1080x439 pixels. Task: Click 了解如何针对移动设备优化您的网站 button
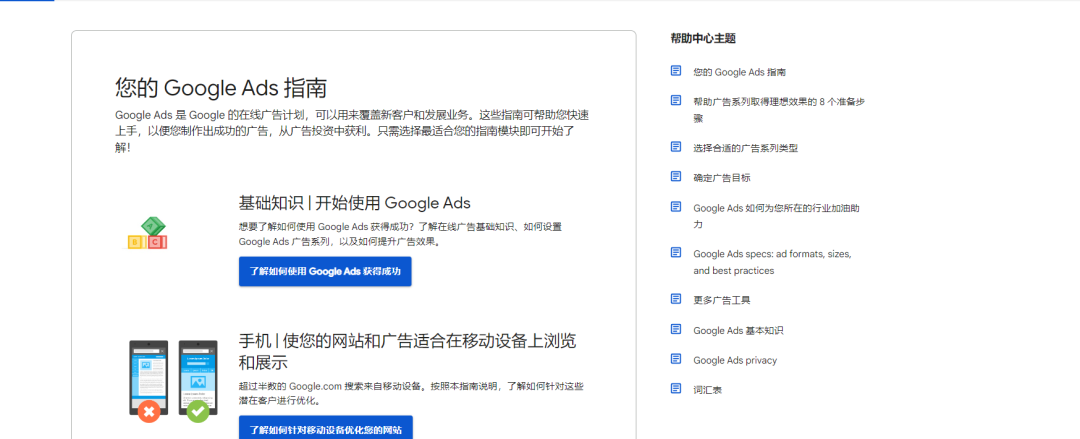click(326, 429)
